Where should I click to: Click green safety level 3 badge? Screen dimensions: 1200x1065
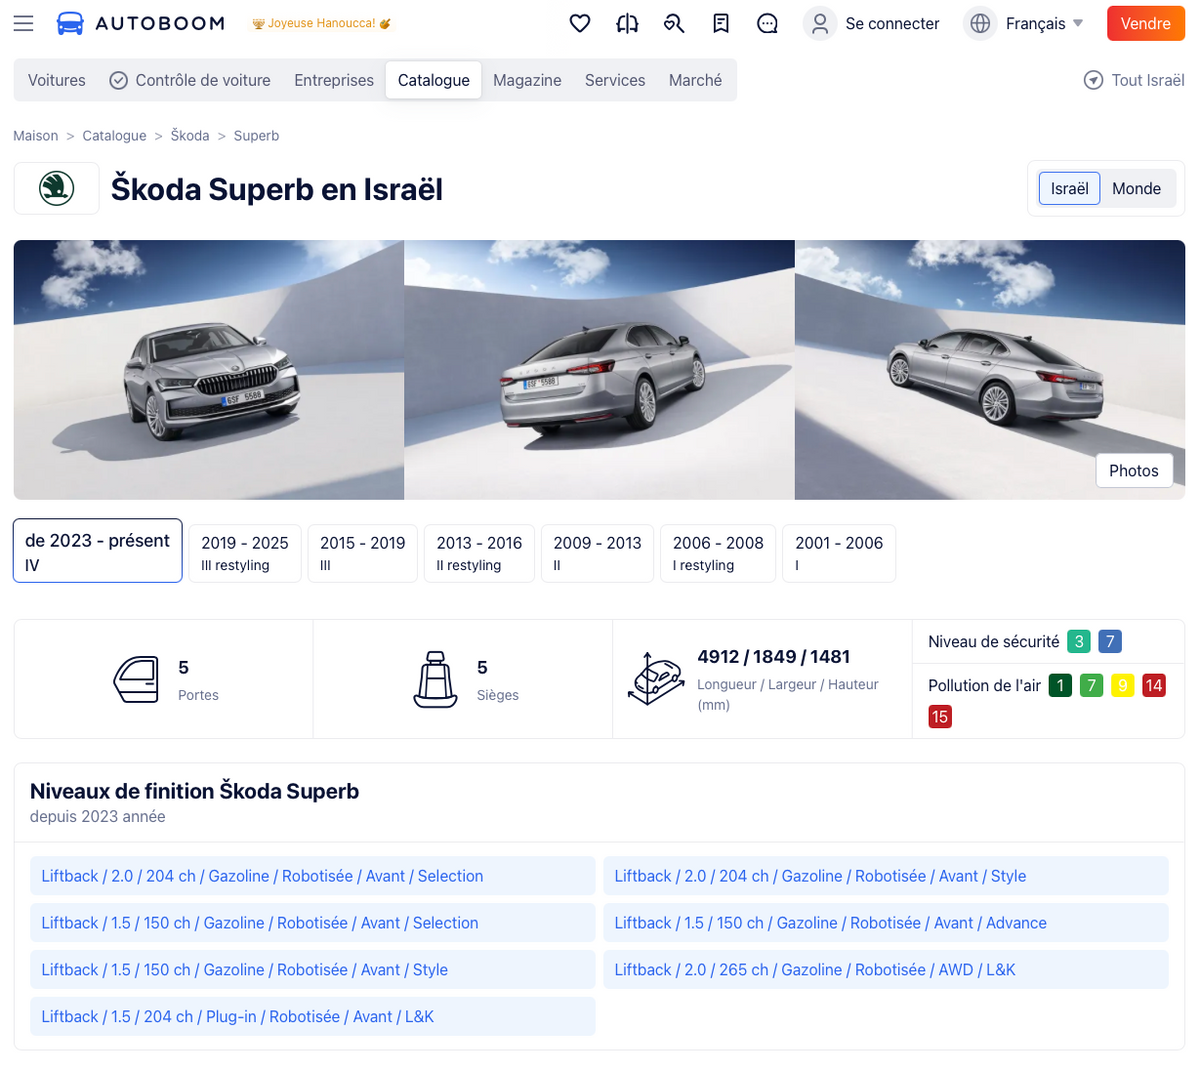1079,642
